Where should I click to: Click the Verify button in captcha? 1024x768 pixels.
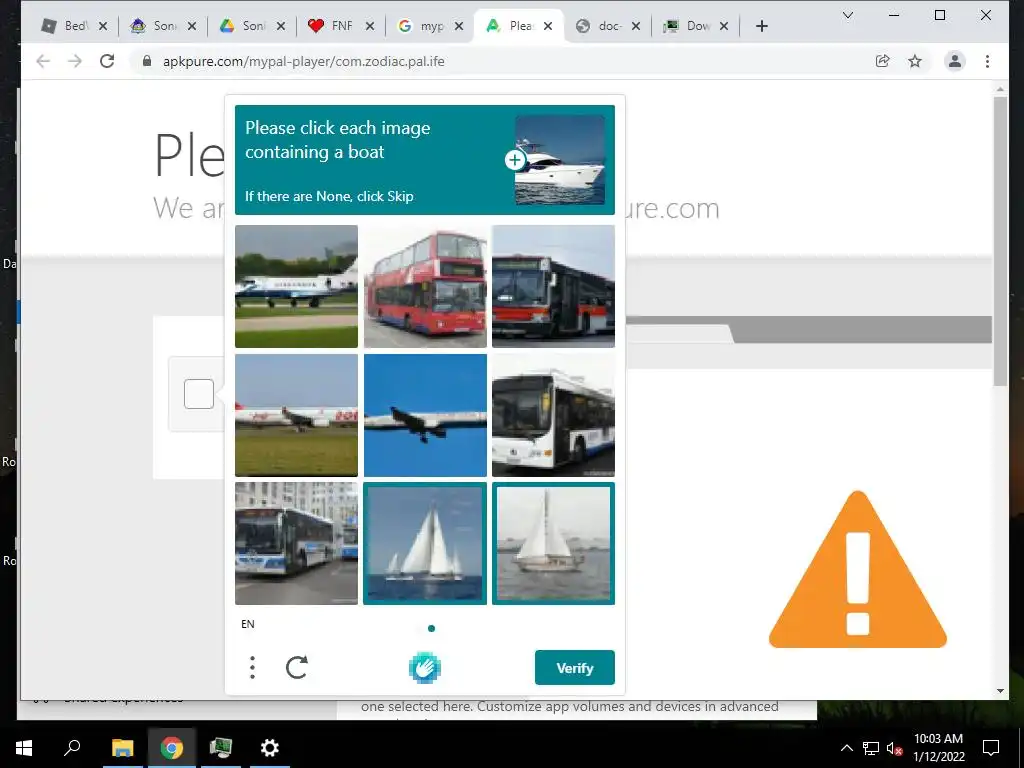(575, 667)
